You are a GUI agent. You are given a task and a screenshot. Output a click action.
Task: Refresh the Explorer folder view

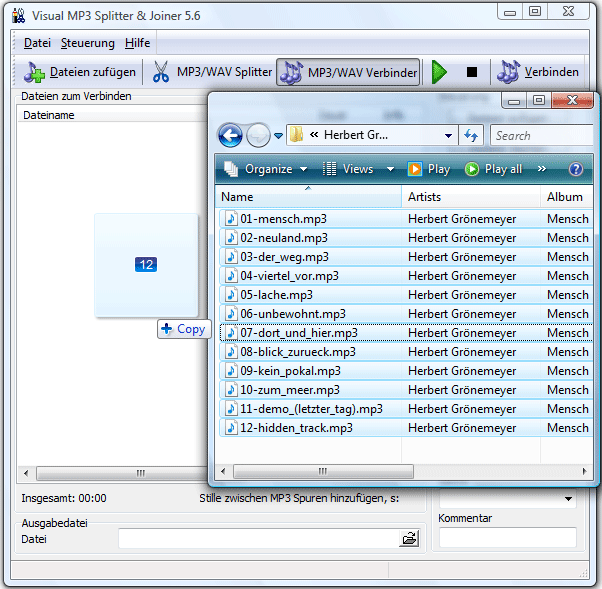coord(471,135)
